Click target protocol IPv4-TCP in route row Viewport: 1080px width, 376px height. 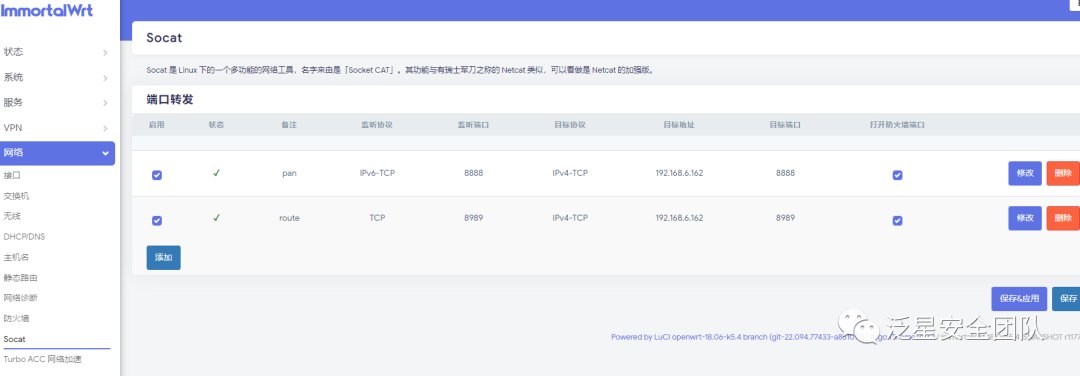point(570,218)
